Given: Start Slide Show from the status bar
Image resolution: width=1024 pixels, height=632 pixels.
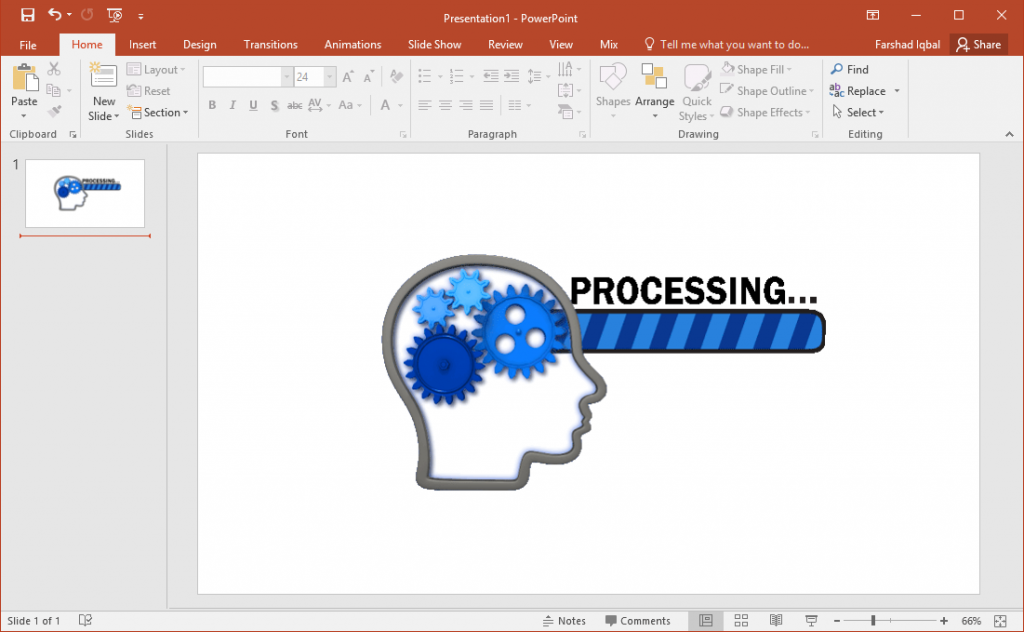Looking at the screenshot, I should (810, 620).
